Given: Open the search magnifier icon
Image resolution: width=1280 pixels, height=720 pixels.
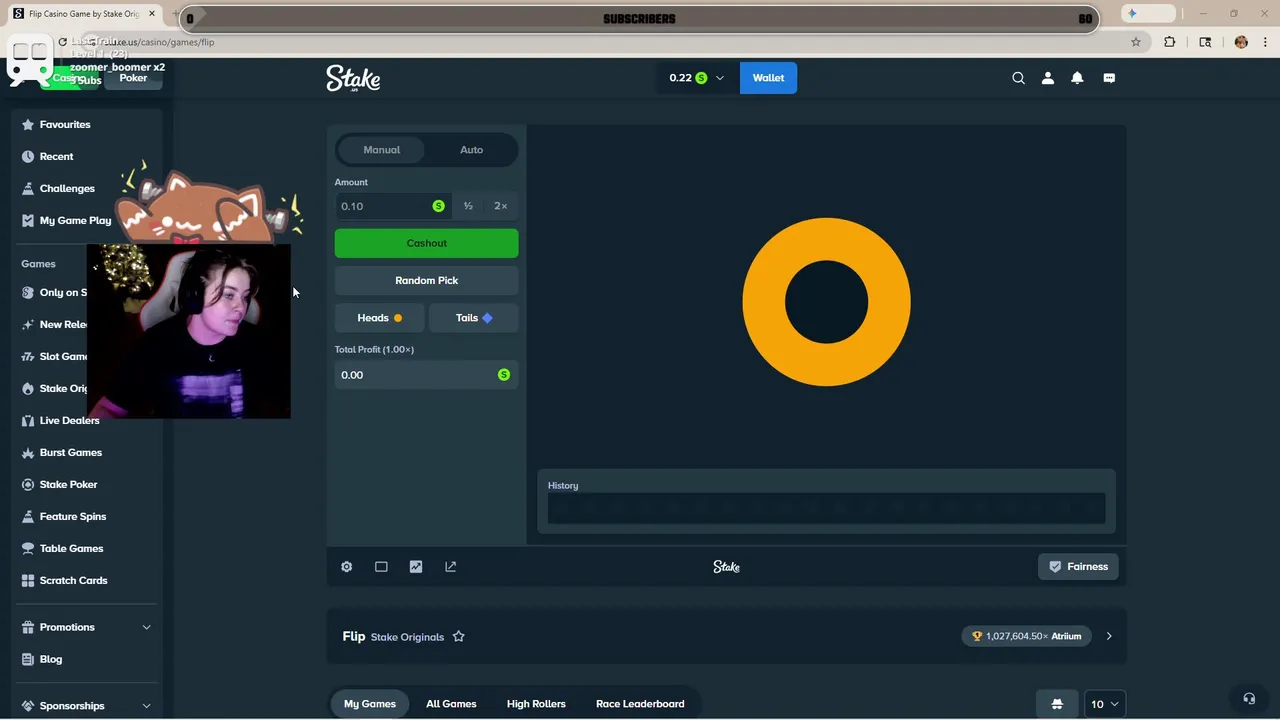Looking at the screenshot, I should coord(1018,78).
